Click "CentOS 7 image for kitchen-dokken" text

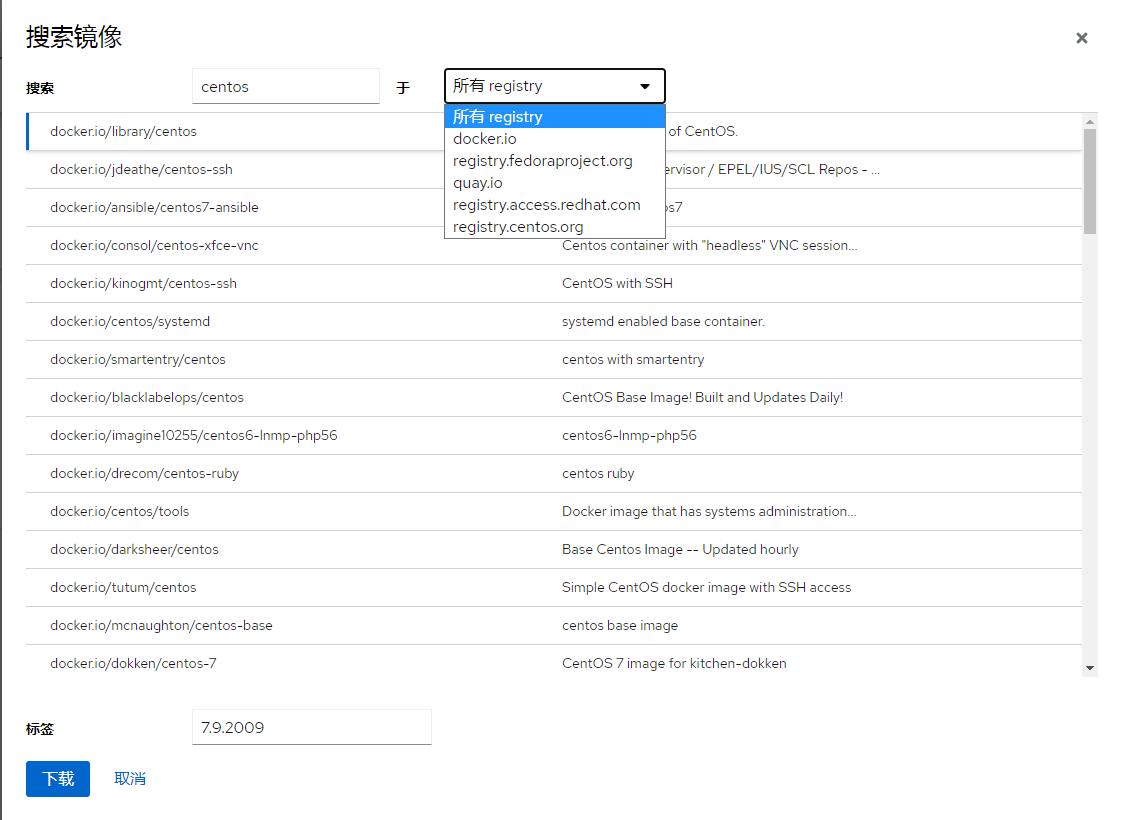pos(674,663)
